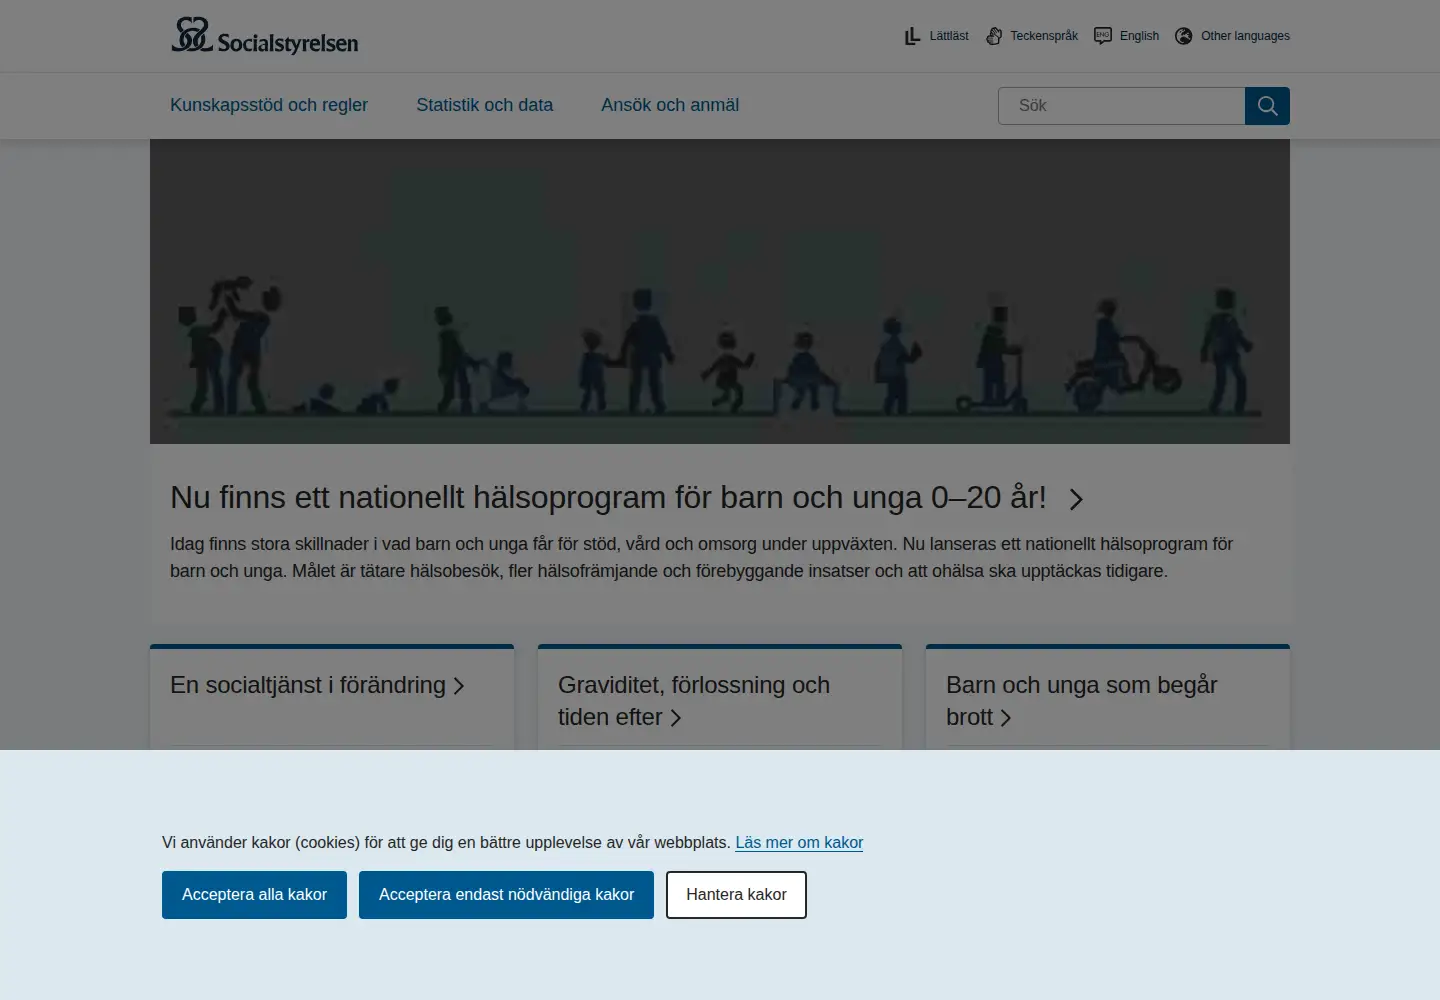The height and width of the screenshot is (1000, 1440).
Task: Accept all cookies with Acceptera alla kakor
Action: pyautogui.click(x=254, y=895)
